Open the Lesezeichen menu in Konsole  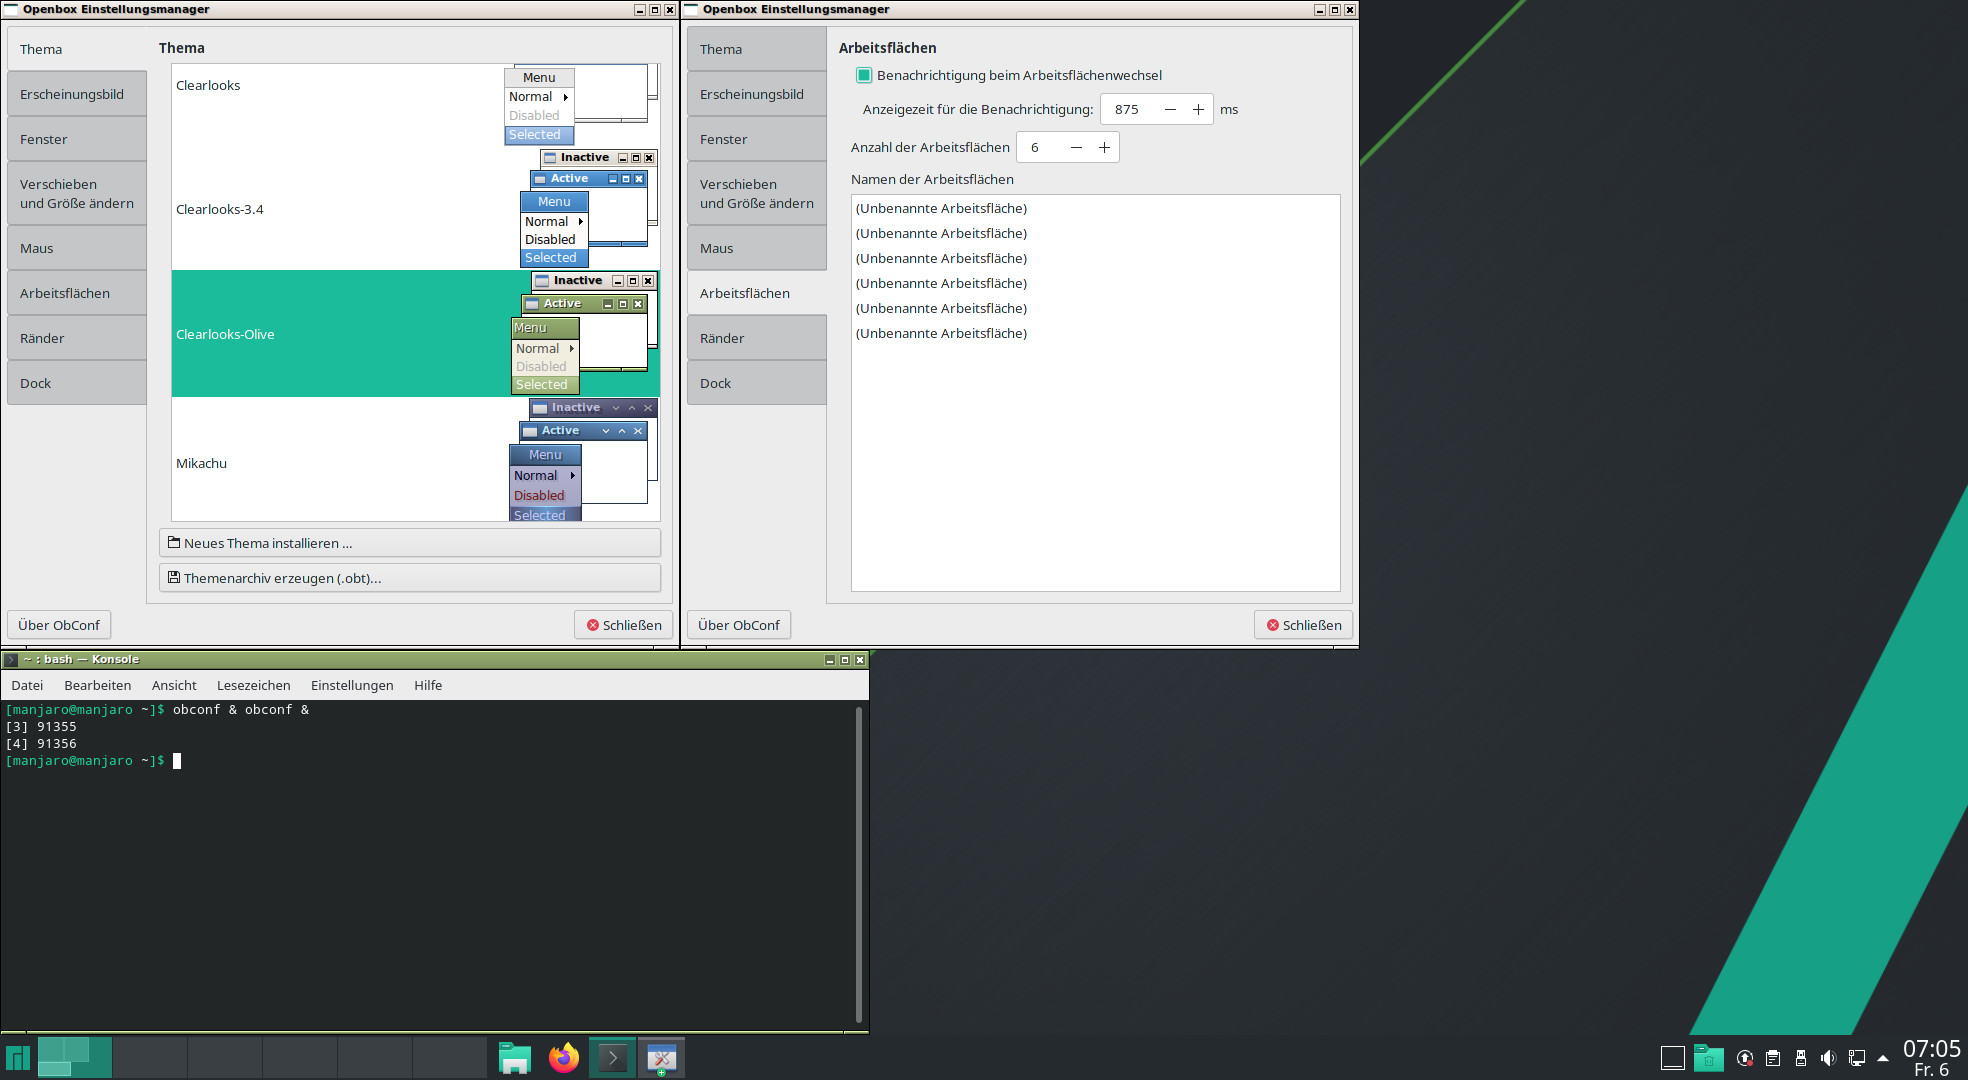tap(254, 685)
